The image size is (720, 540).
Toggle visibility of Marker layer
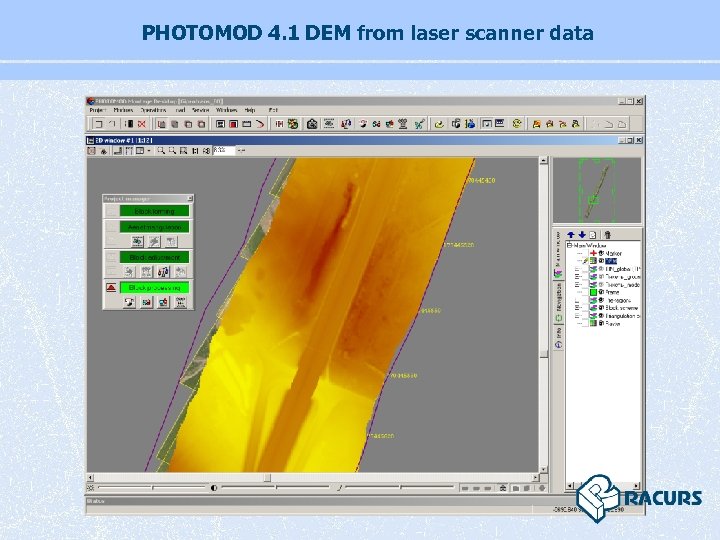click(601, 253)
